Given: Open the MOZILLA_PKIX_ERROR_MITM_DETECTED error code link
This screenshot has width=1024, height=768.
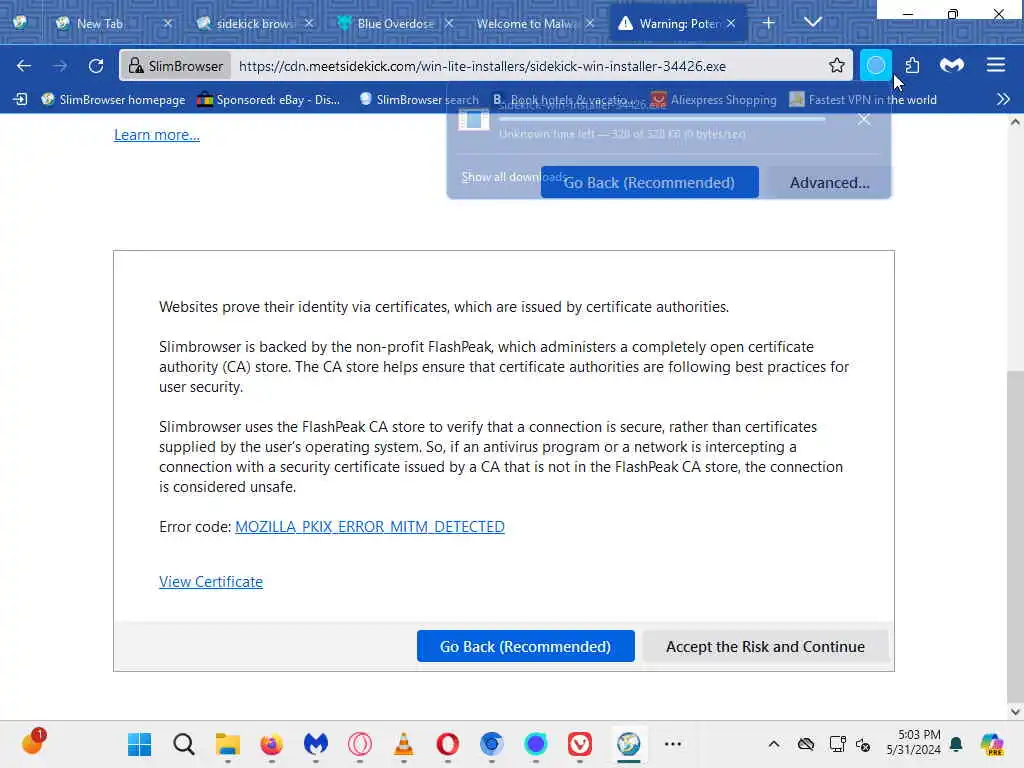Looking at the screenshot, I should click(370, 526).
